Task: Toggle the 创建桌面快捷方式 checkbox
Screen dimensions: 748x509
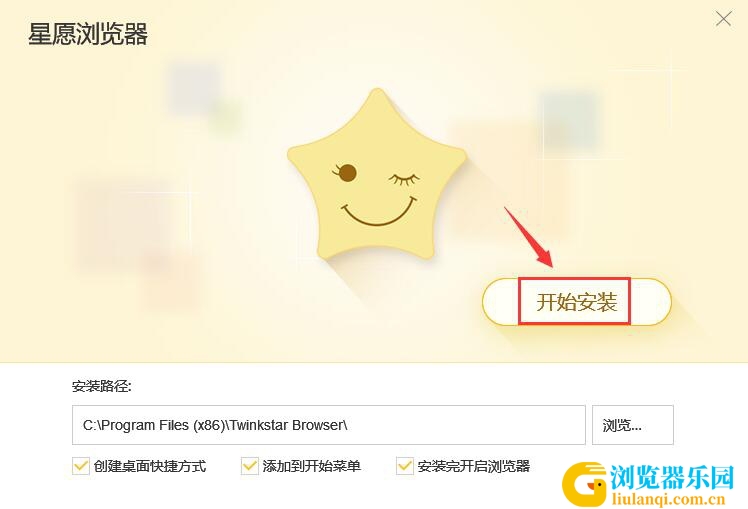Action: click(x=81, y=466)
